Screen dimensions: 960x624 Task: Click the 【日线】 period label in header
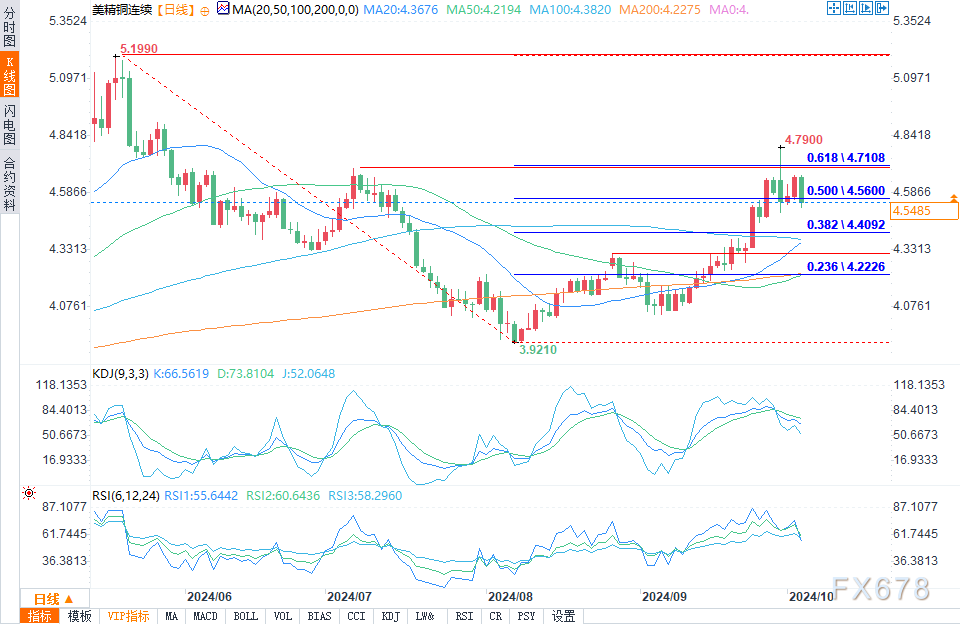point(175,10)
